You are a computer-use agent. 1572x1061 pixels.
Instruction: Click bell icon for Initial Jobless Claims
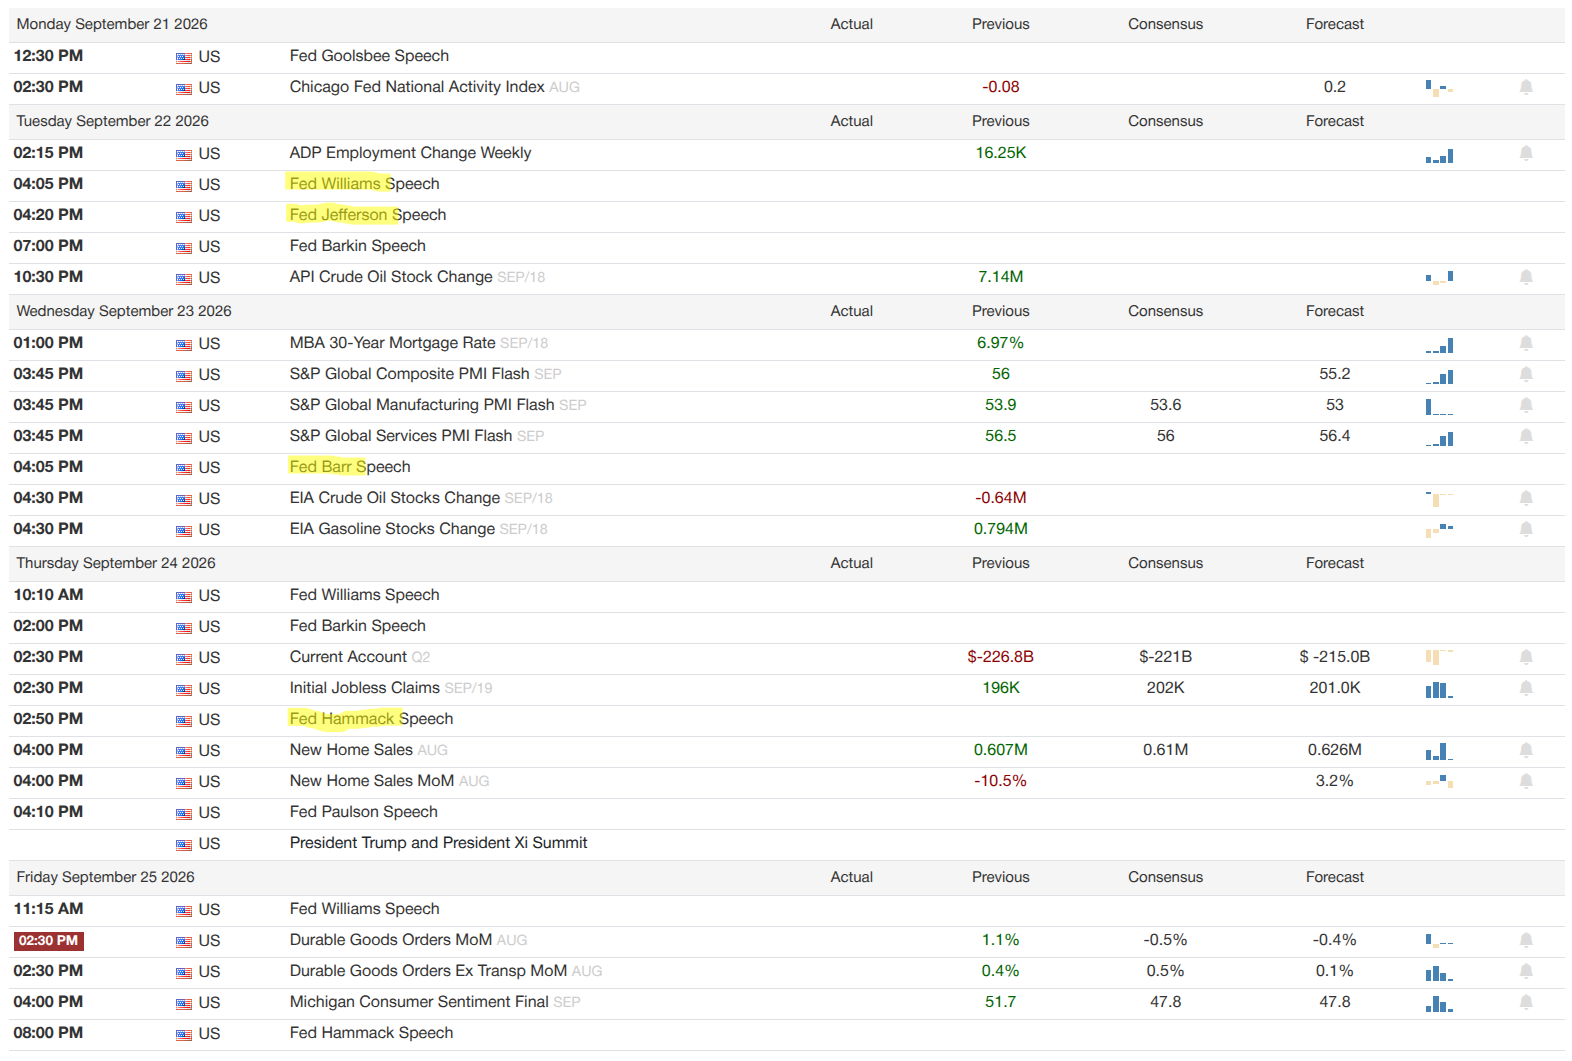tap(1526, 688)
